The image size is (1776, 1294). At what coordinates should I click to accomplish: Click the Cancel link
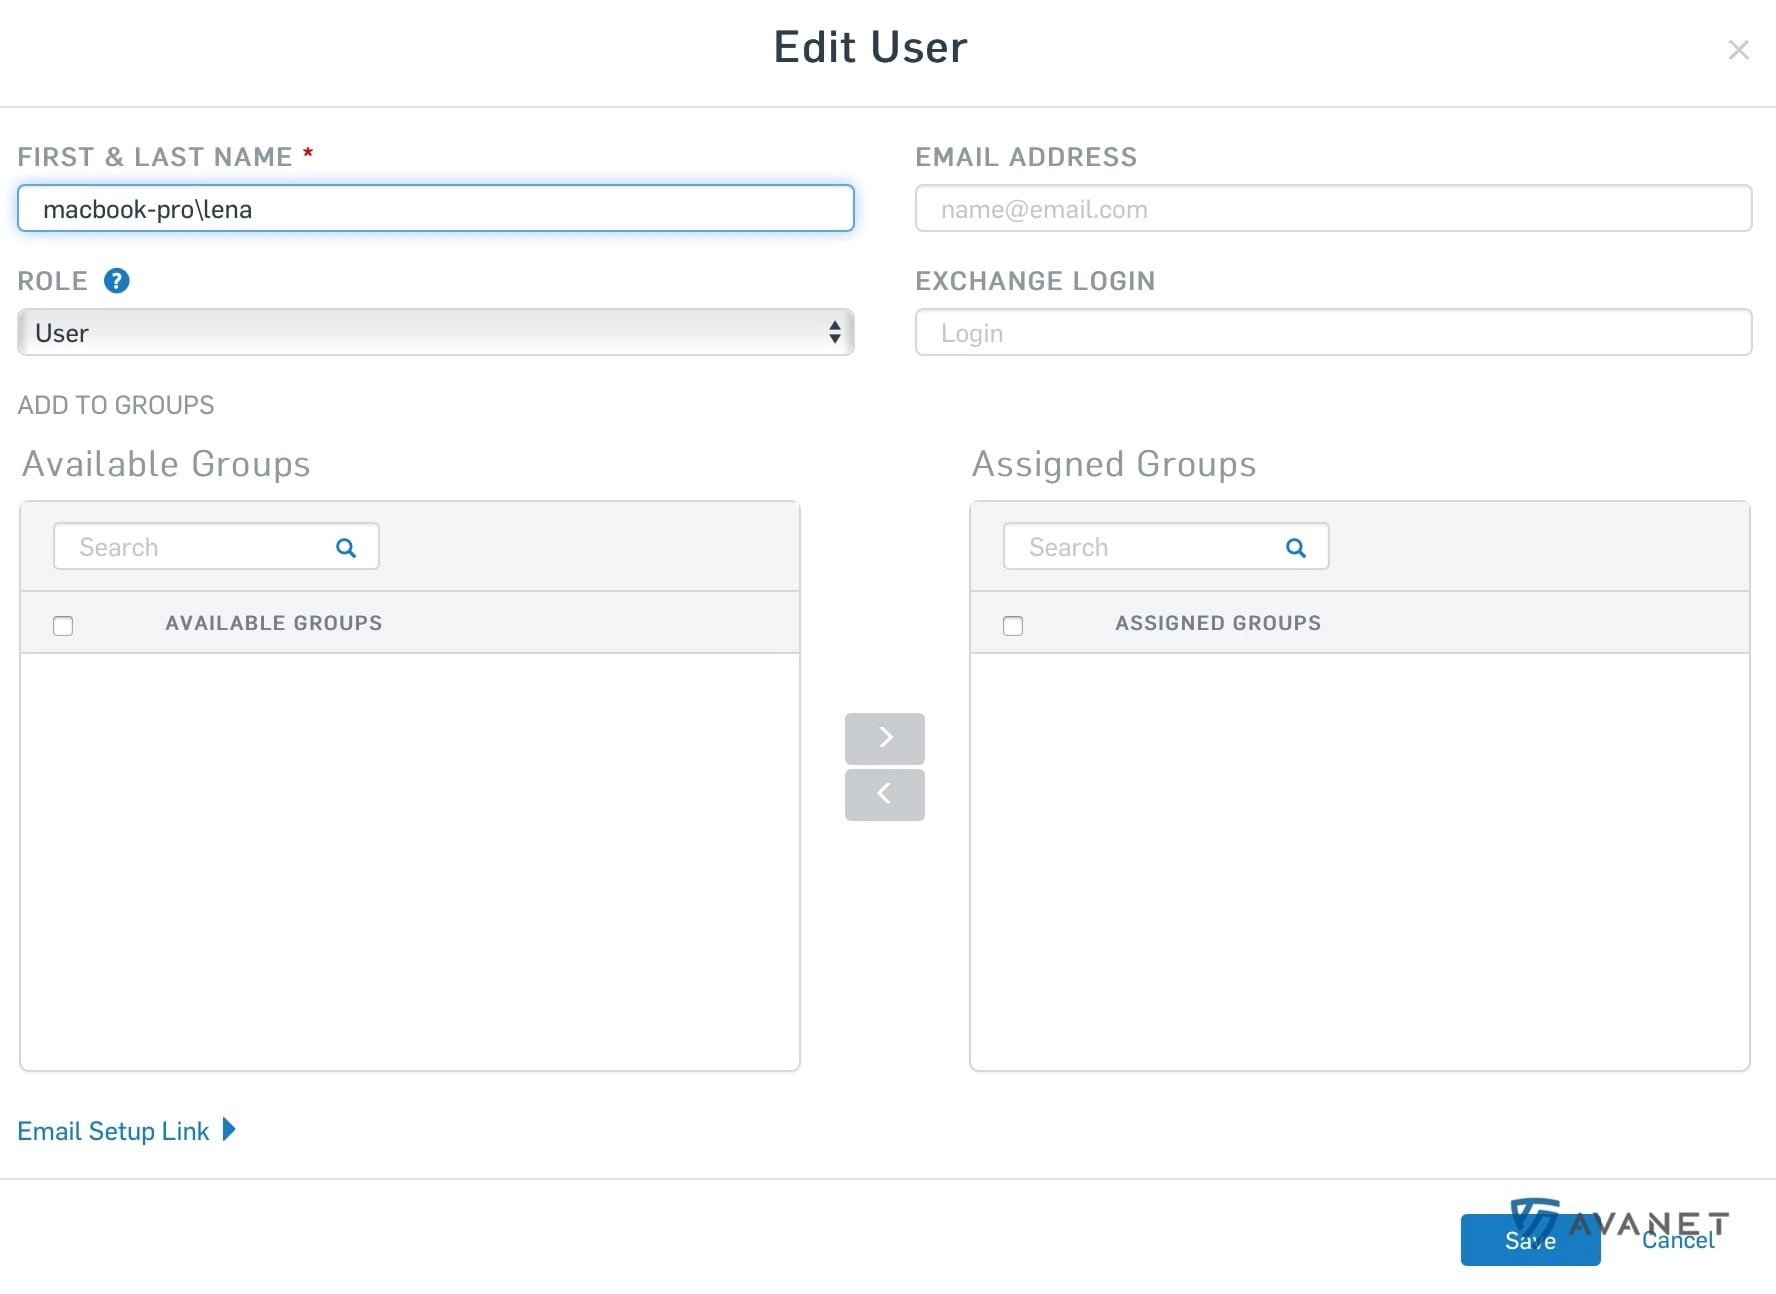click(1678, 1240)
